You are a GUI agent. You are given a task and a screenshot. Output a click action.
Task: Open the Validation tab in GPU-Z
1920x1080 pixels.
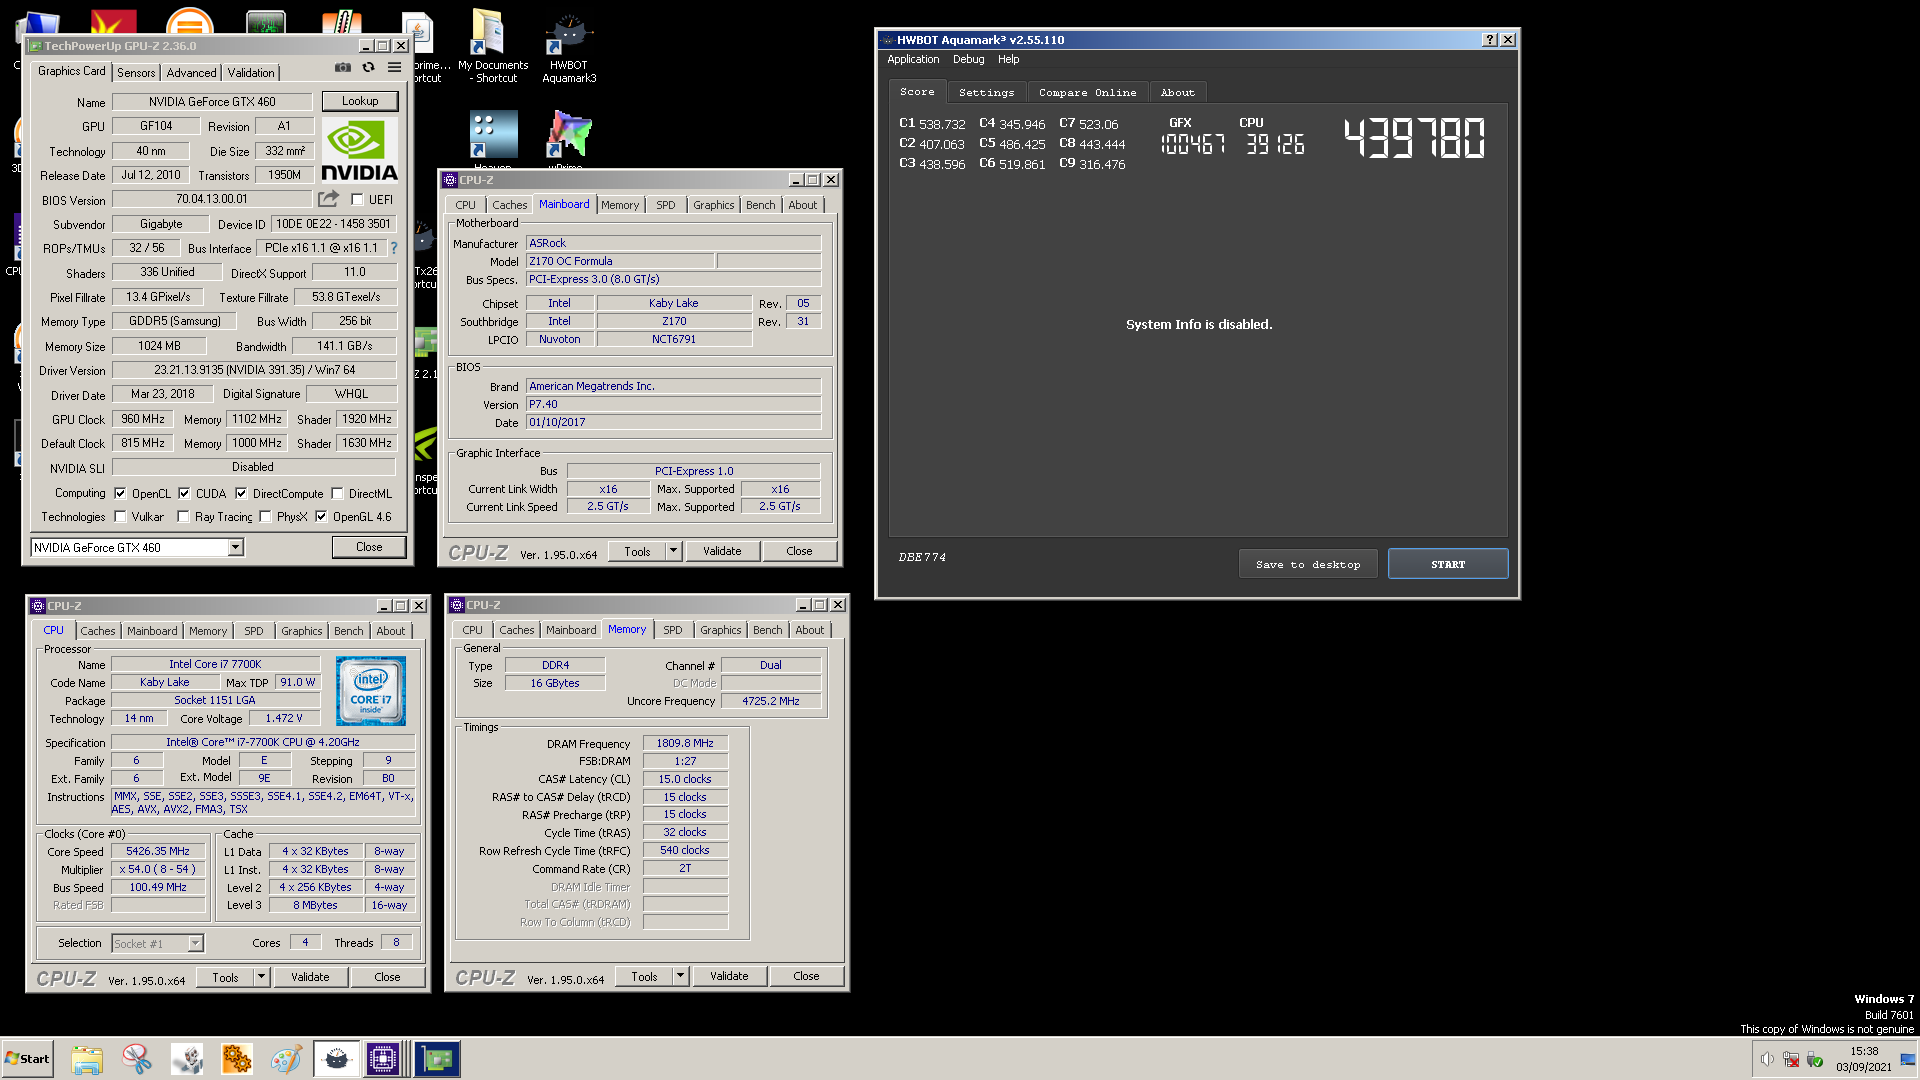[250, 73]
